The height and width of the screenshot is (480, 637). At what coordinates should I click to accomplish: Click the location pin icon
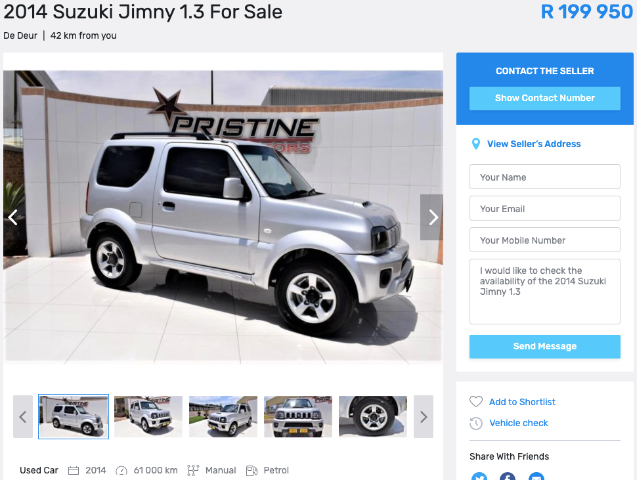[475, 144]
